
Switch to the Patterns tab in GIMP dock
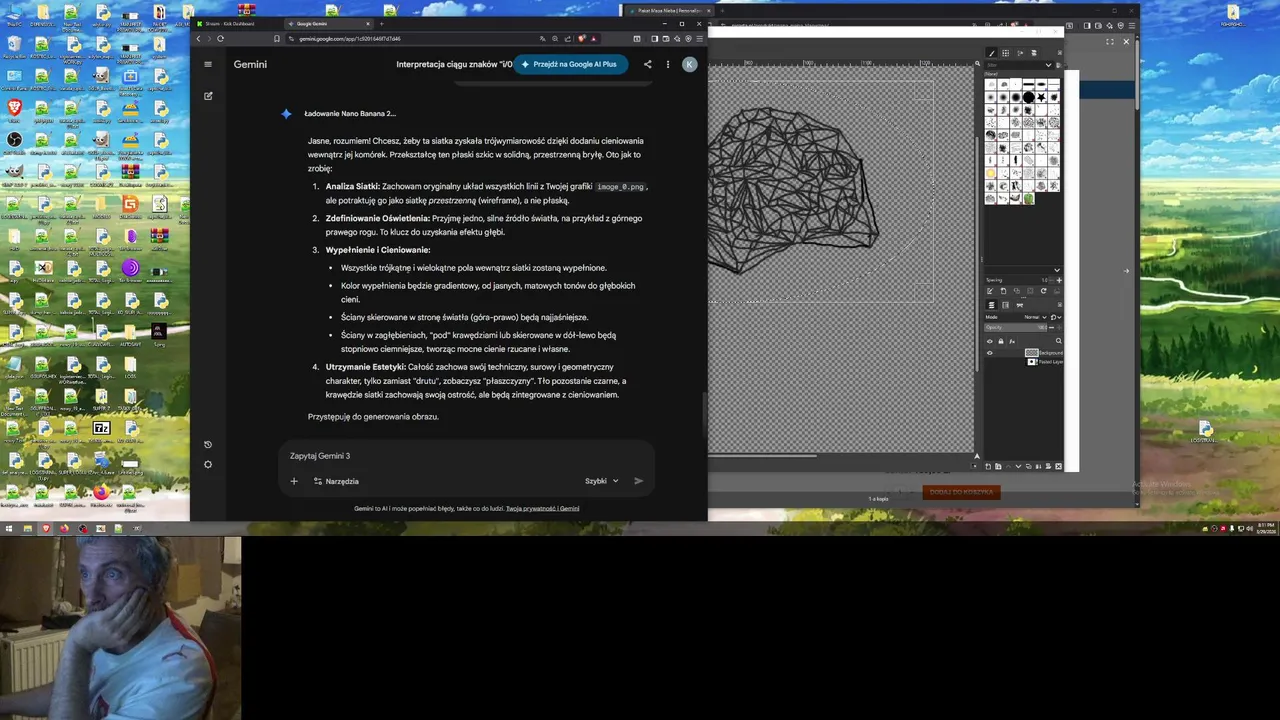pos(1005,53)
